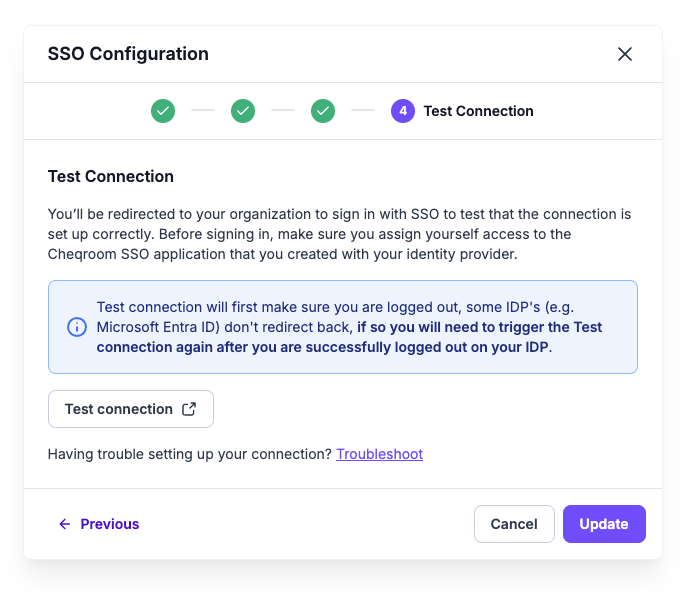Screen dimensions: 688x599
Task: Close the SSO Configuration dialog
Action: pyautogui.click(x=624, y=54)
